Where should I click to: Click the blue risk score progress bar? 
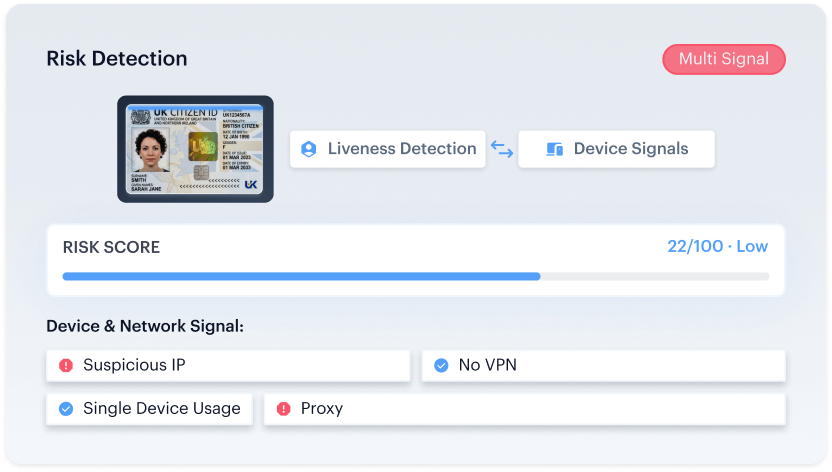[x=301, y=276]
